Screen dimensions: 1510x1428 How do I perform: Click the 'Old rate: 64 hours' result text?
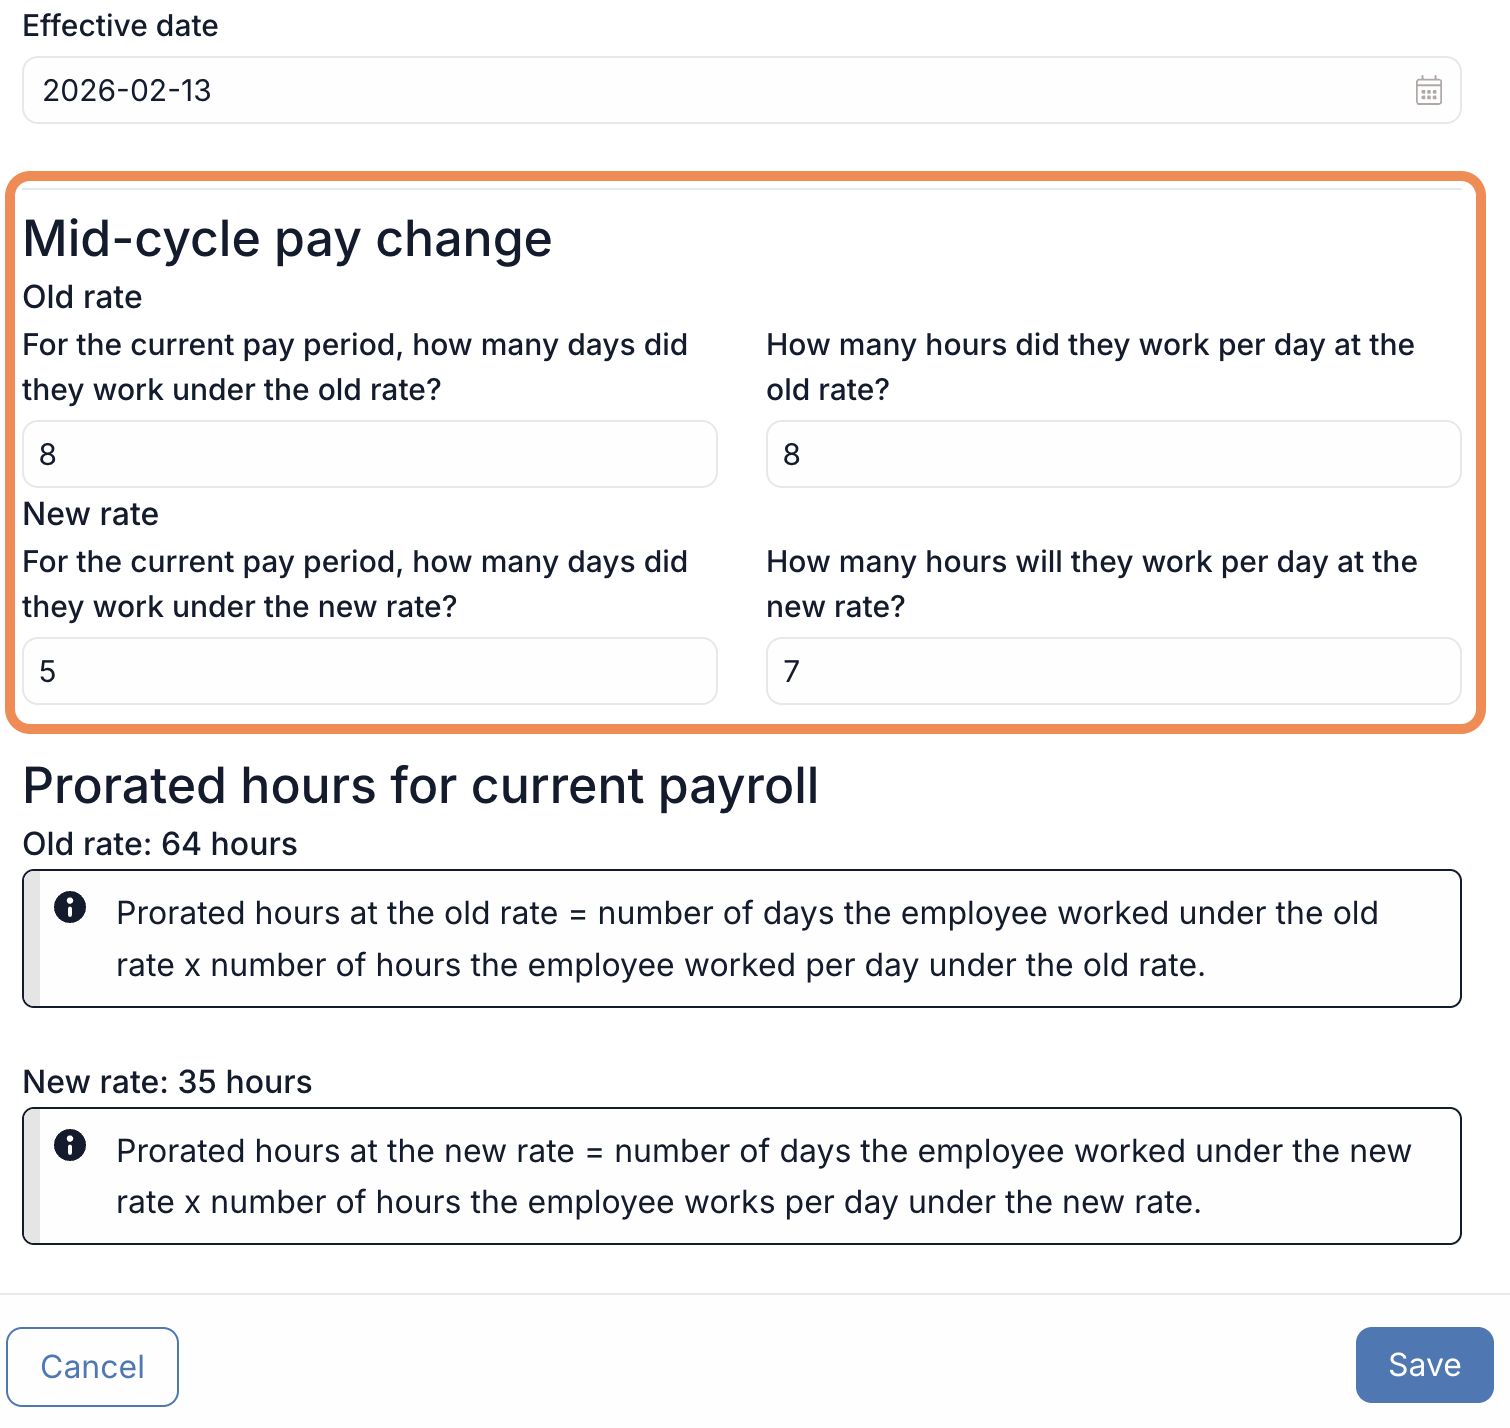click(160, 844)
